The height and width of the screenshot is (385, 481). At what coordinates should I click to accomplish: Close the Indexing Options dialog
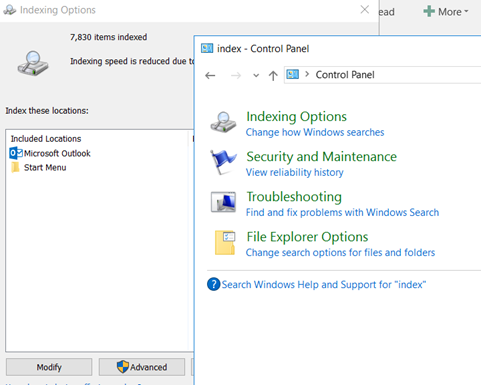pyautogui.click(x=365, y=10)
